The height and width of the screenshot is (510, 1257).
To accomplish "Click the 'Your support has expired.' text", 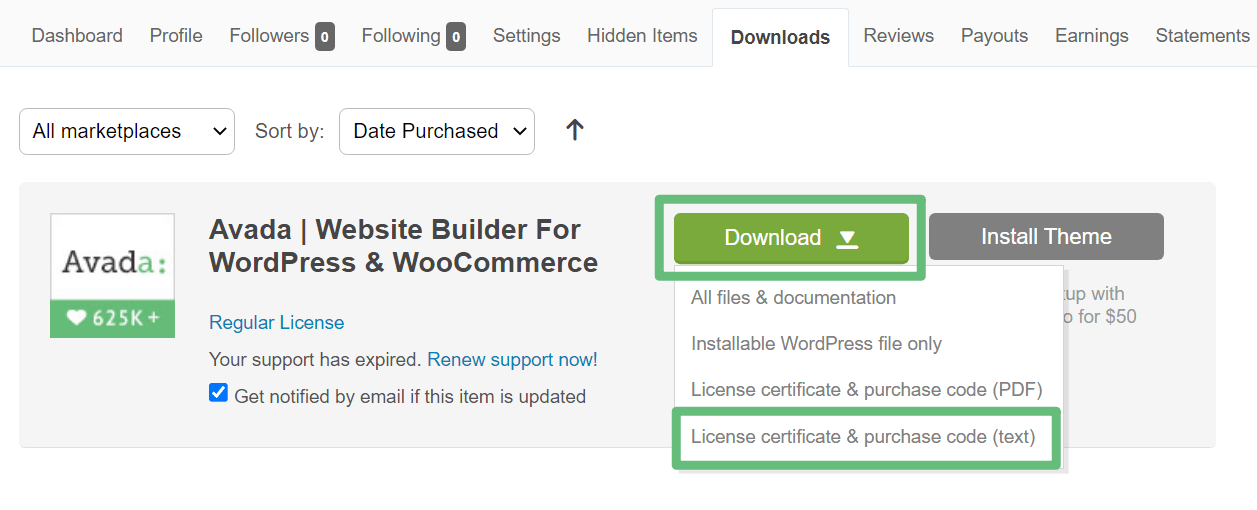I will coord(316,360).
